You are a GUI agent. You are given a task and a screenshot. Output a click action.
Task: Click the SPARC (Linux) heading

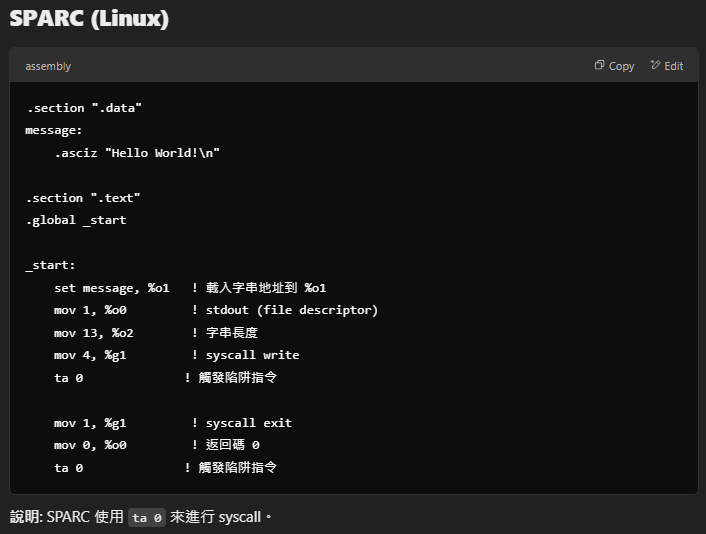89,19
